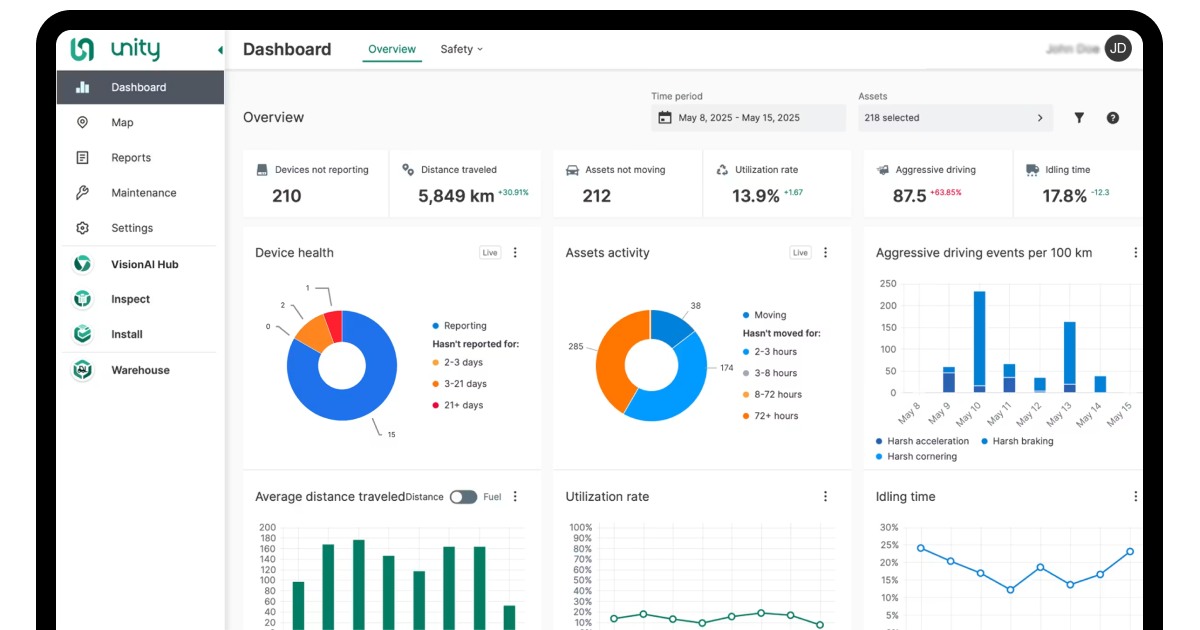Click Live badge on Assets activity
This screenshot has height=630, width=1200.
pos(800,253)
